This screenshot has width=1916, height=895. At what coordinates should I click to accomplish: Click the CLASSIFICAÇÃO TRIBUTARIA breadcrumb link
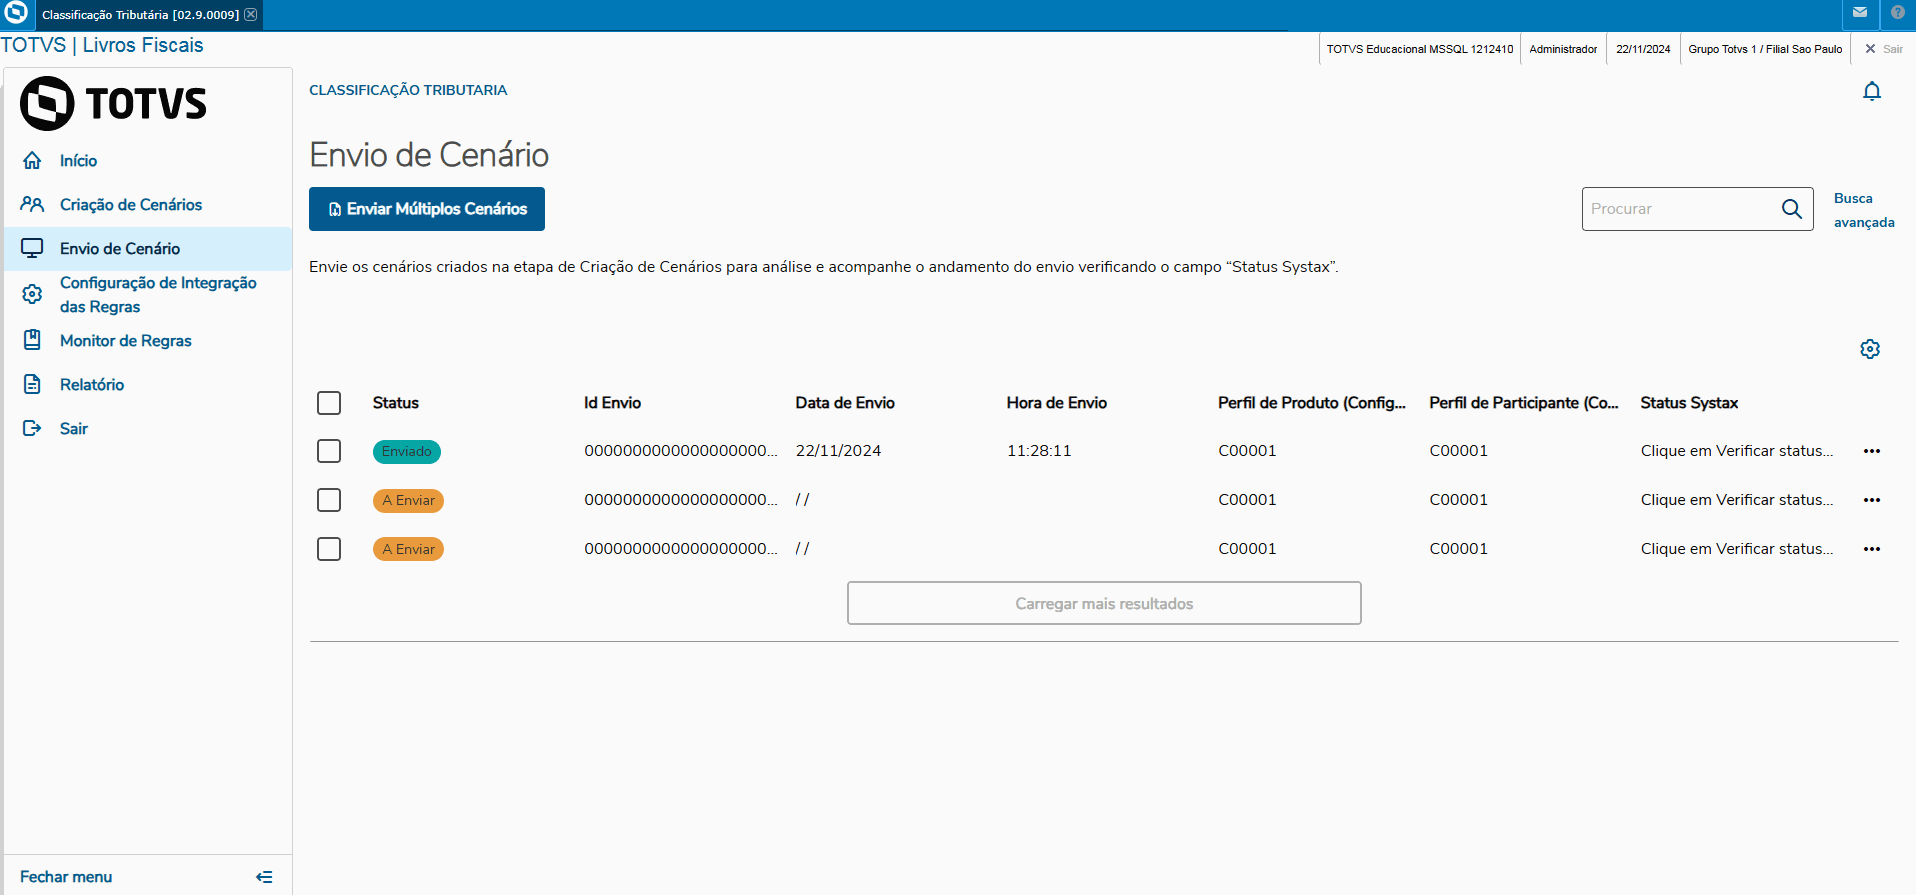click(x=408, y=90)
